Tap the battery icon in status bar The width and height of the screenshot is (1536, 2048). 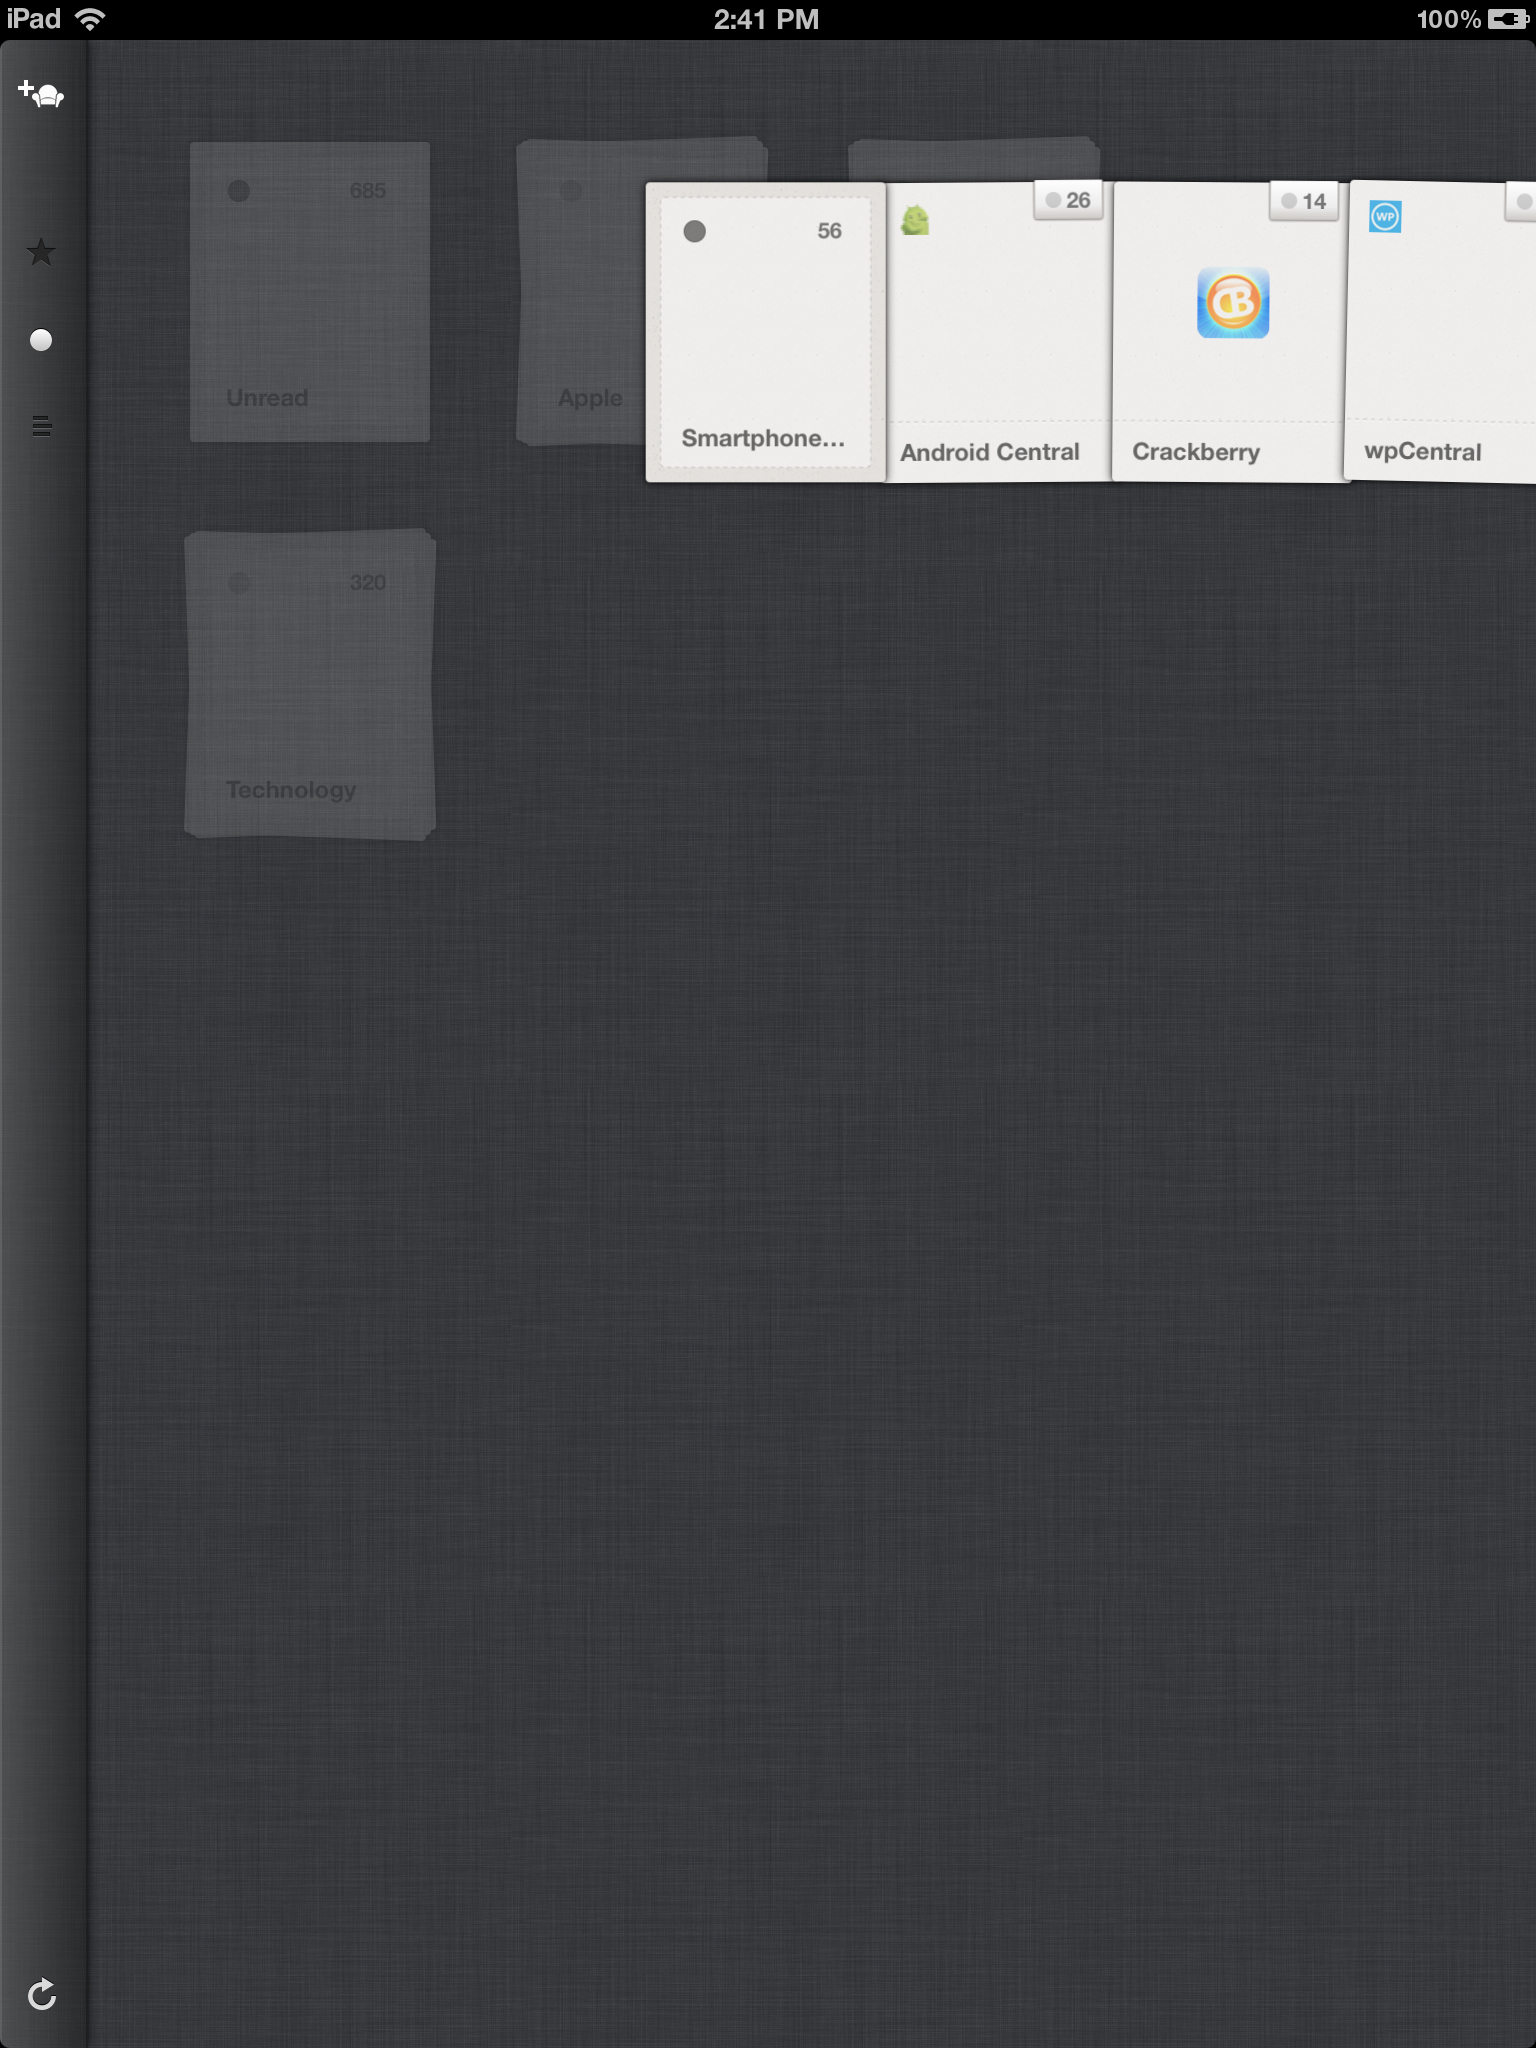[x=1508, y=19]
